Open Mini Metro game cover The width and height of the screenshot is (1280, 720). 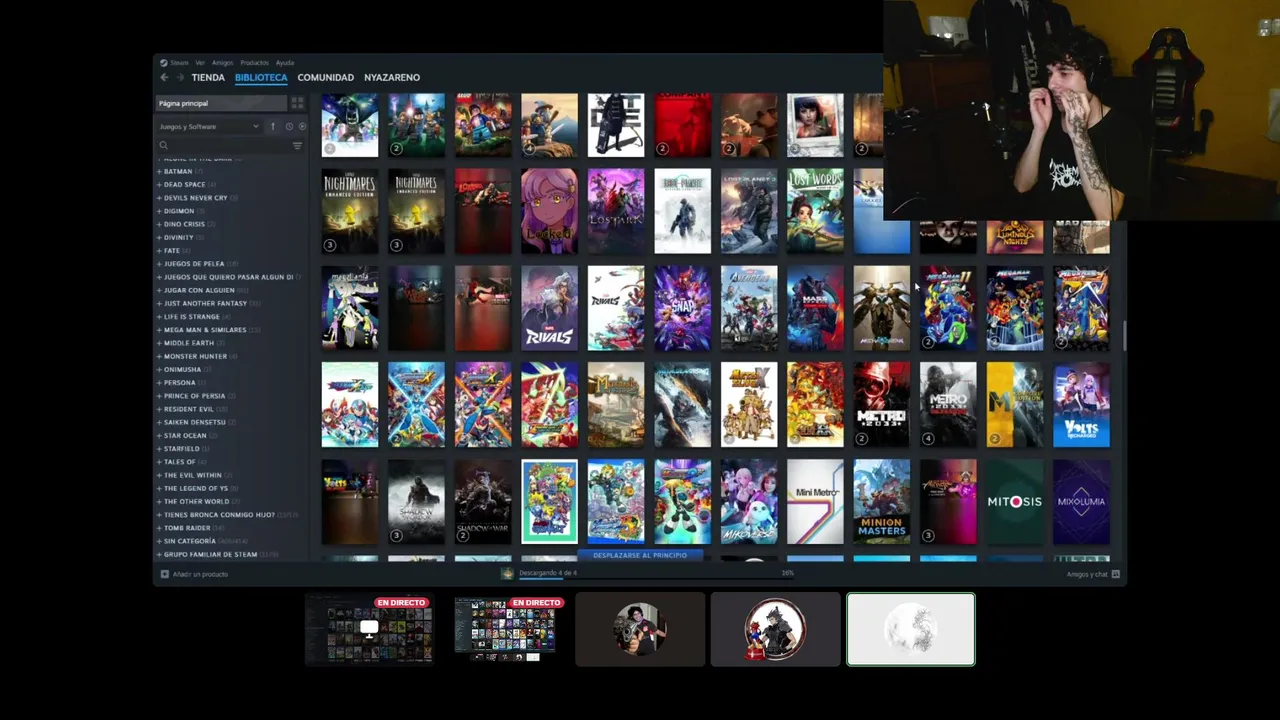[x=815, y=501]
